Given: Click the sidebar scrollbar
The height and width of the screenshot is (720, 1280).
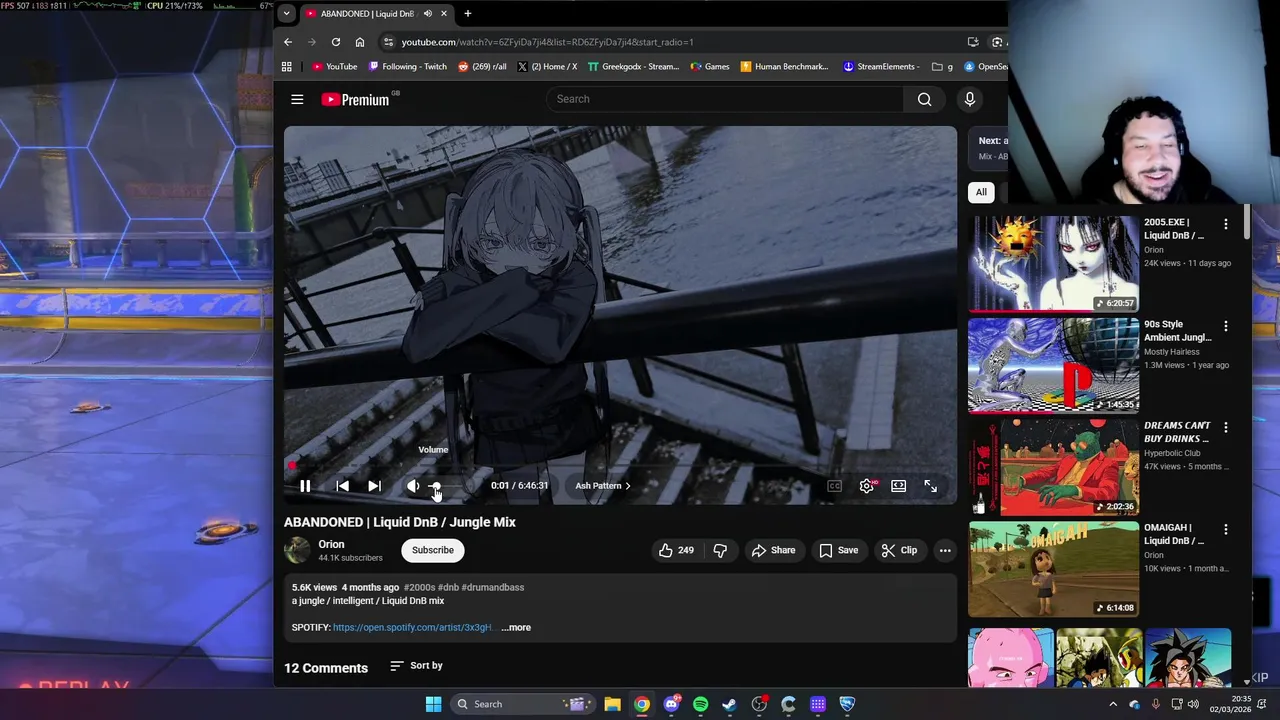Looking at the screenshot, I should (1247, 222).
